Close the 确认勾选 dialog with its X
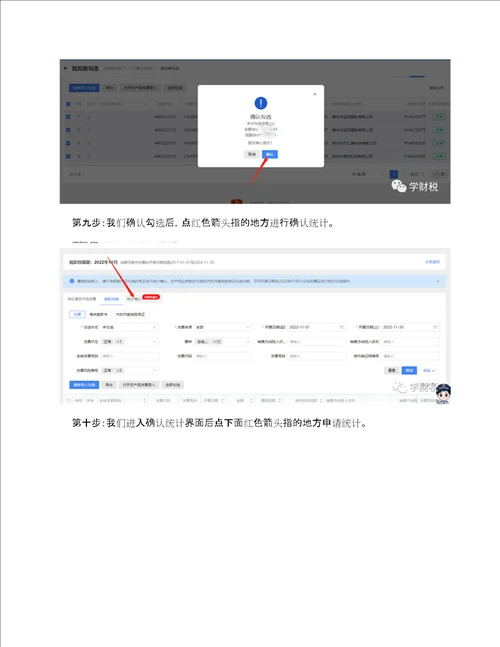 (x=315, y=94)
